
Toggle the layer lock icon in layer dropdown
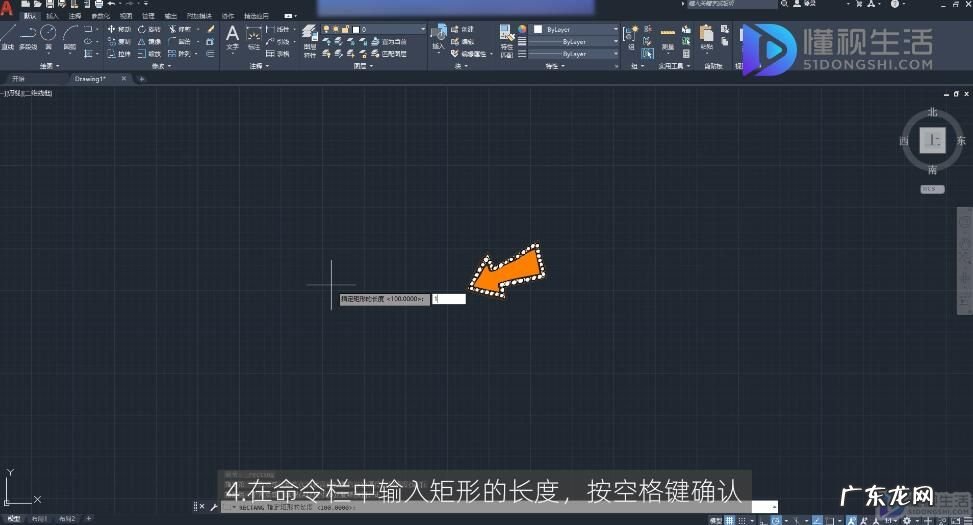tap(345, 29)
